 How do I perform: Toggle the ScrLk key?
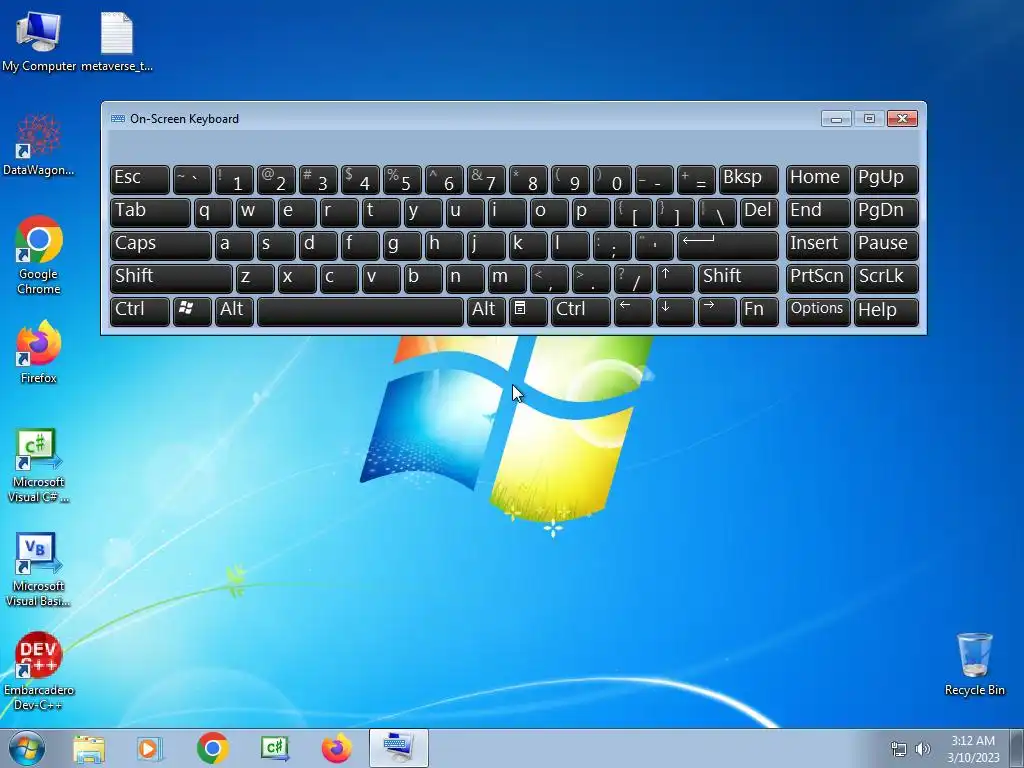(886, 278)
